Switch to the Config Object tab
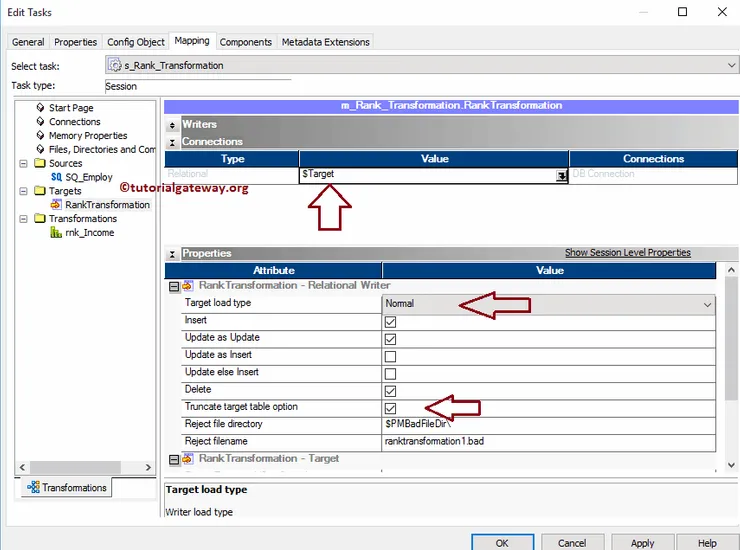 click(135, 42)
